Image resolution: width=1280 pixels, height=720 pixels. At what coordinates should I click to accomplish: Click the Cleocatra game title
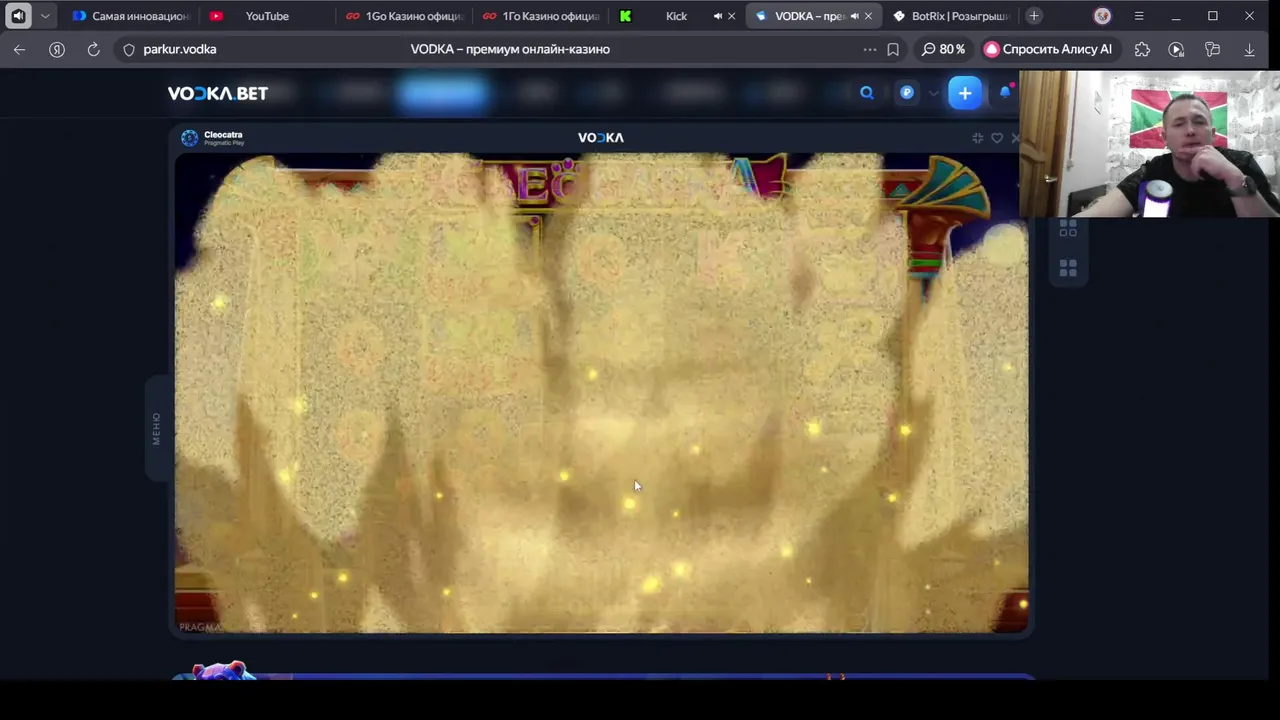(x=223, y=134)
